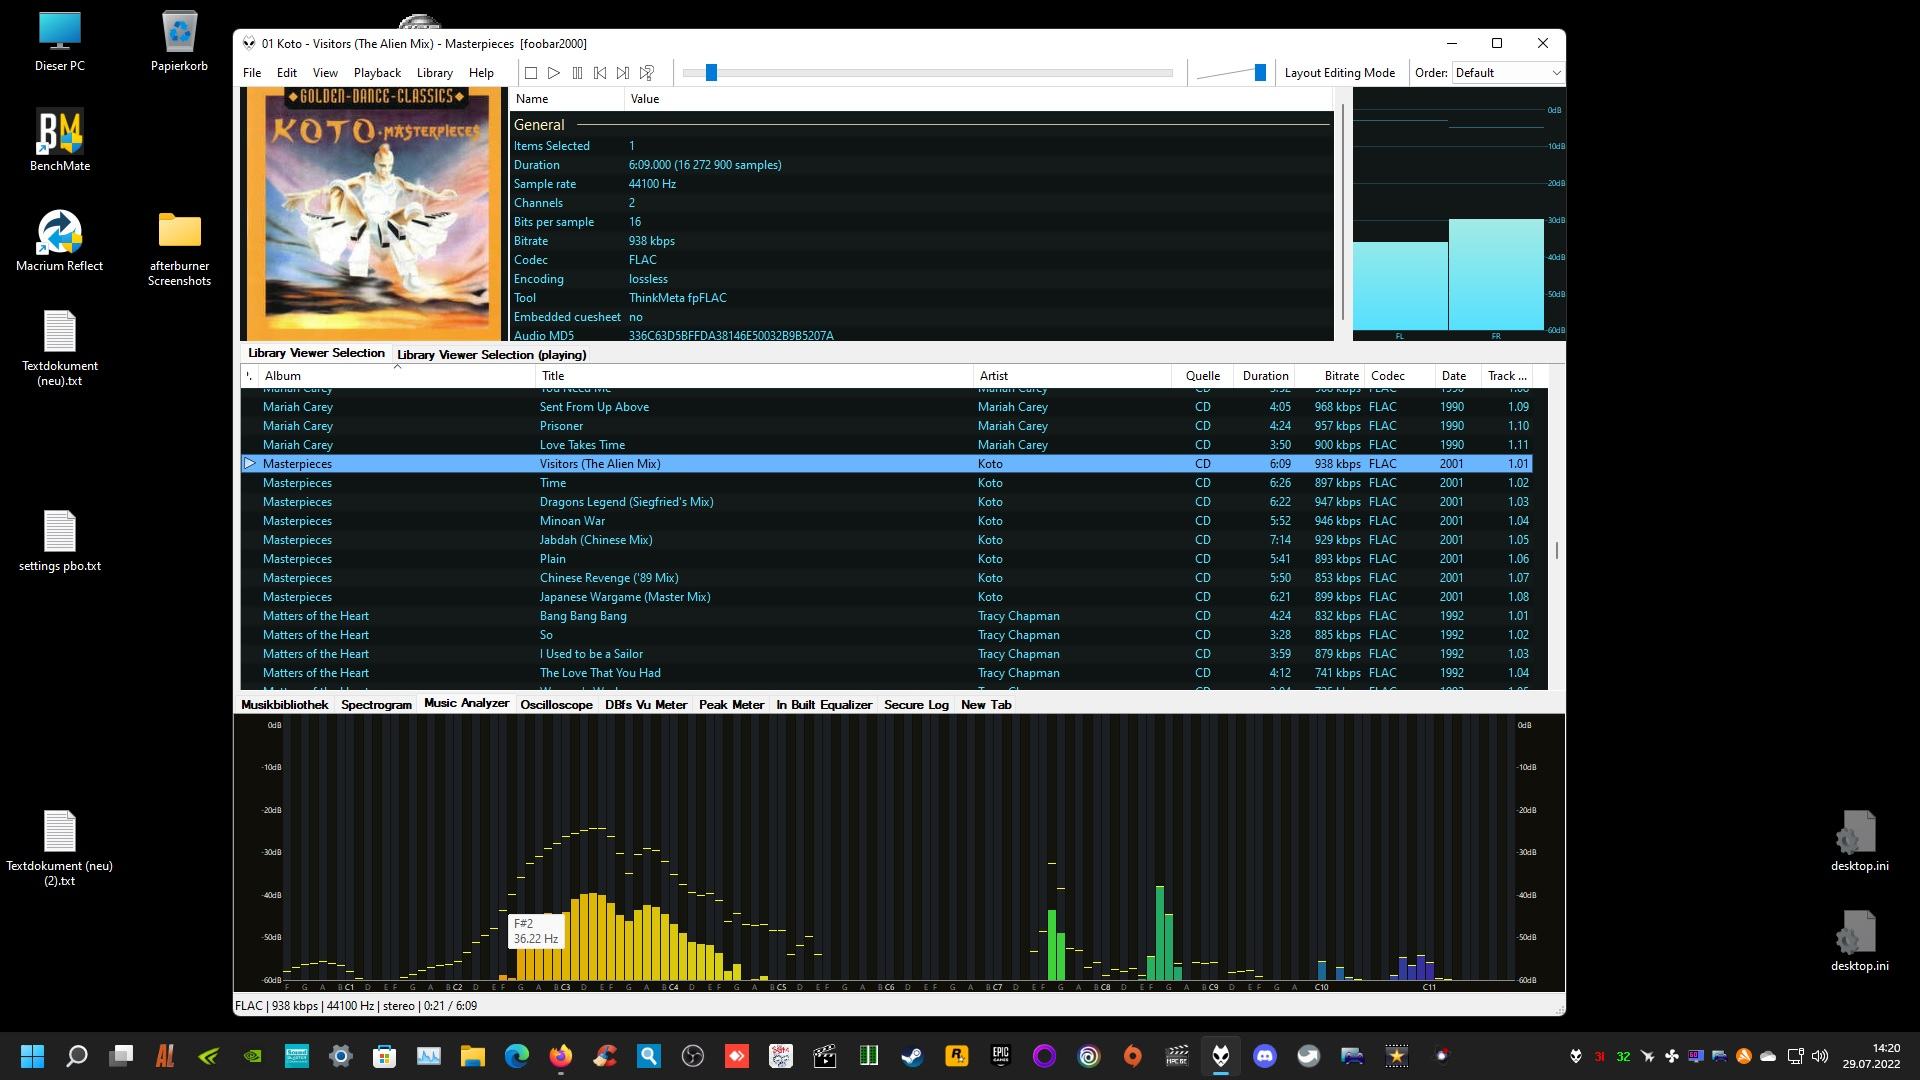Sort by the Duration column header
This screenshot has width=1920, height=1080.
click(x=1265, y=376)
